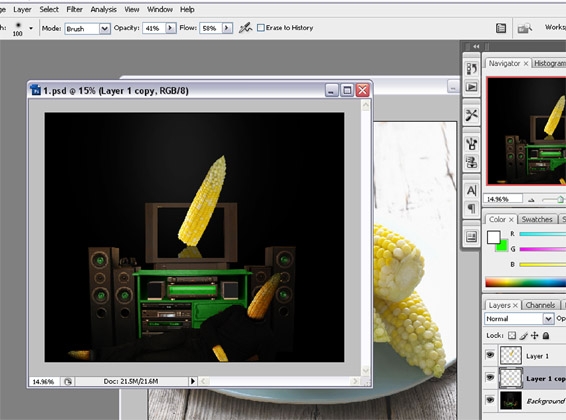Click the PS icon in 1.psd title bar
This screenshot has width=566, height=420.
(x=35, y=90)
